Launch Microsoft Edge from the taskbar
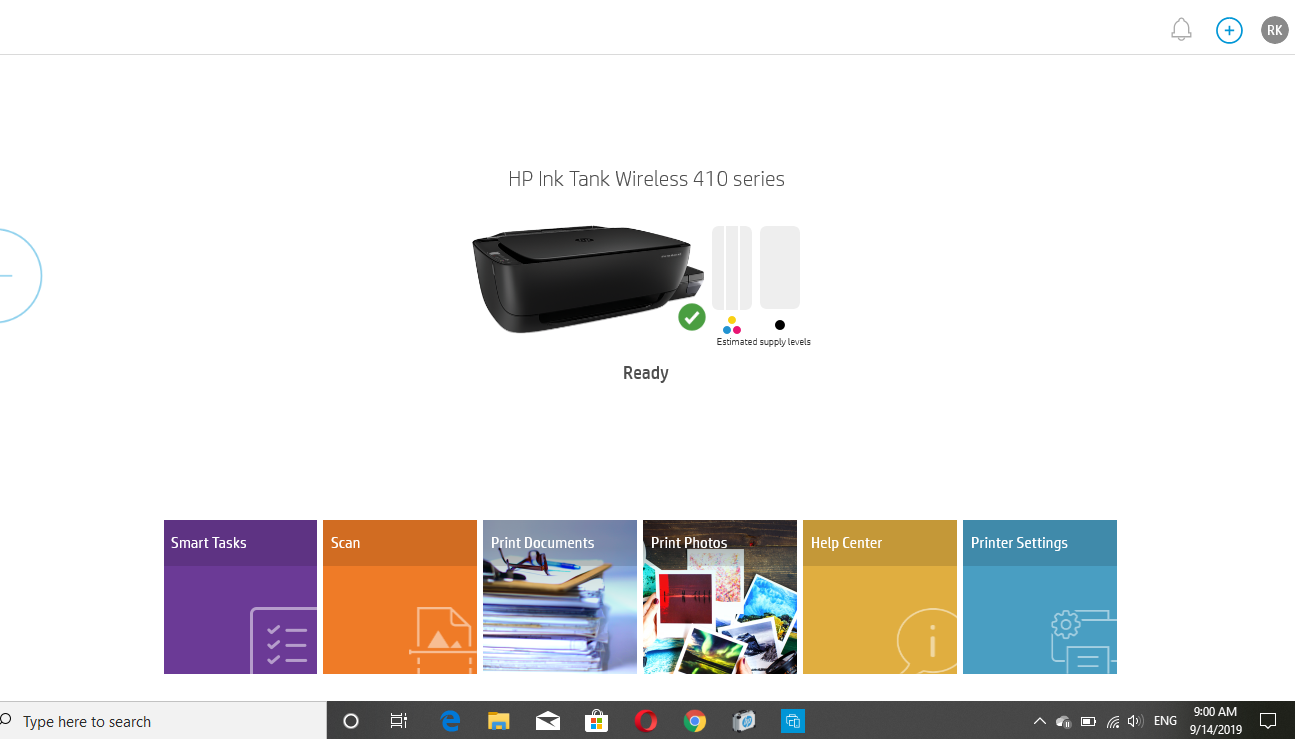Screen dimensions: 1295x739 450,721
